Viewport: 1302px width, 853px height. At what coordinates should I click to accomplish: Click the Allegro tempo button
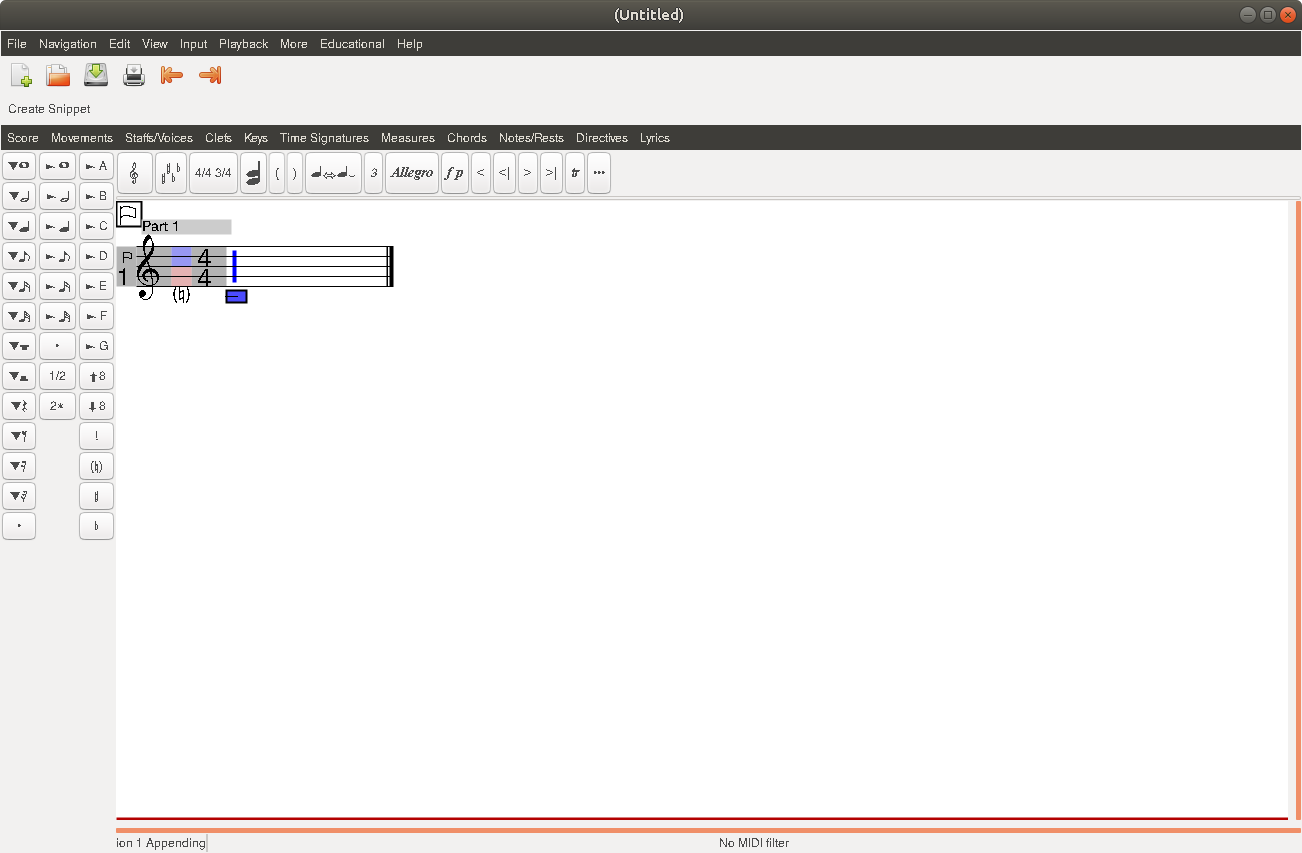pyautogui.click(x=412, y=173)
